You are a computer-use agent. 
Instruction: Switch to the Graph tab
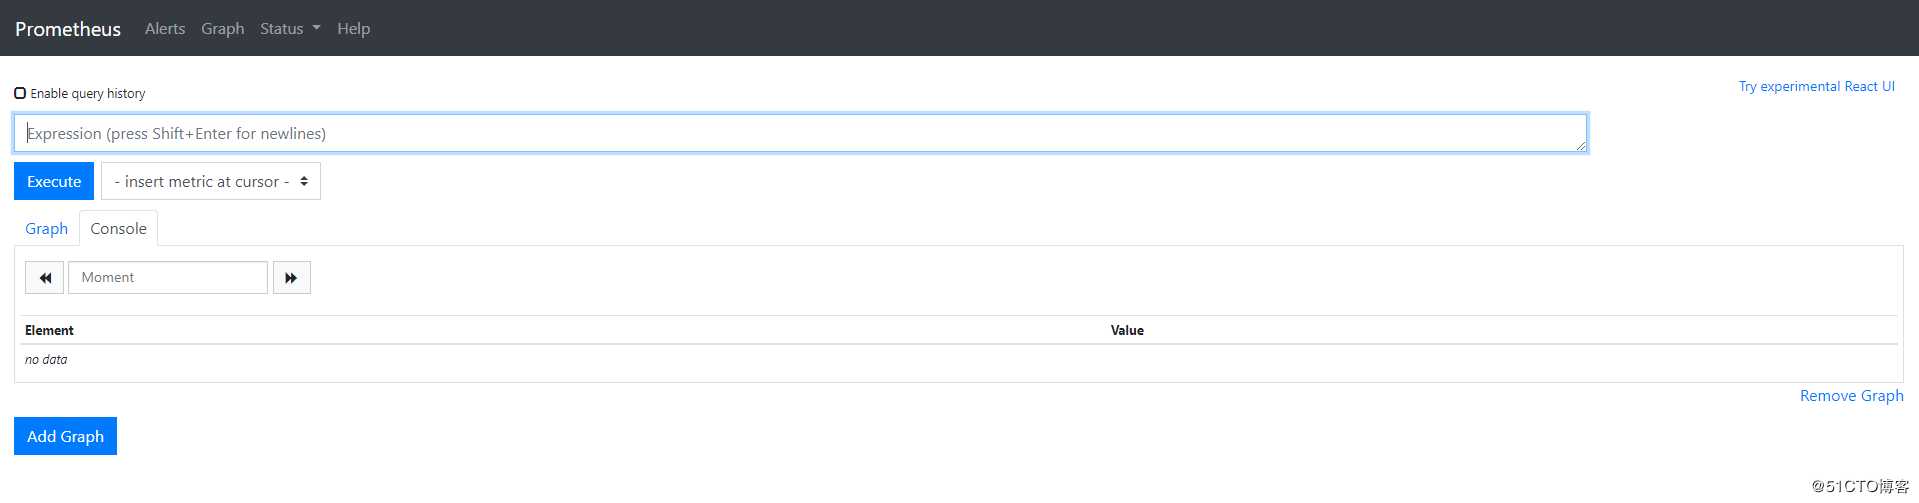[46, 229]
